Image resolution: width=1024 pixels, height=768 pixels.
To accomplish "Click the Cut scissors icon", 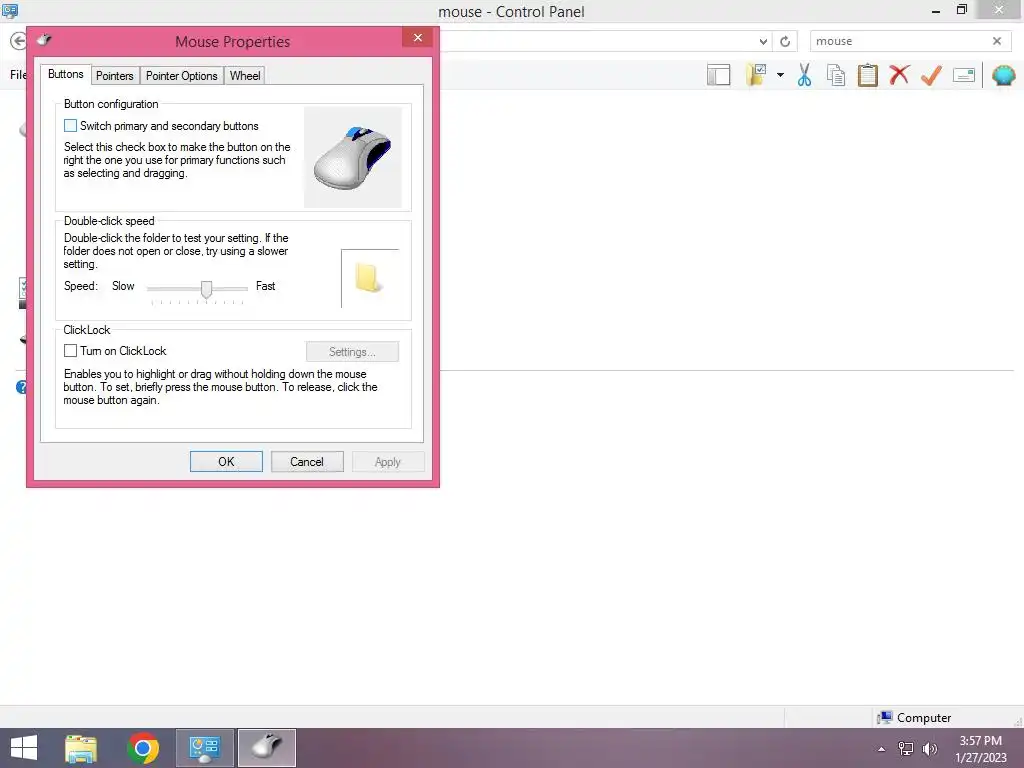I will point(805,74).
